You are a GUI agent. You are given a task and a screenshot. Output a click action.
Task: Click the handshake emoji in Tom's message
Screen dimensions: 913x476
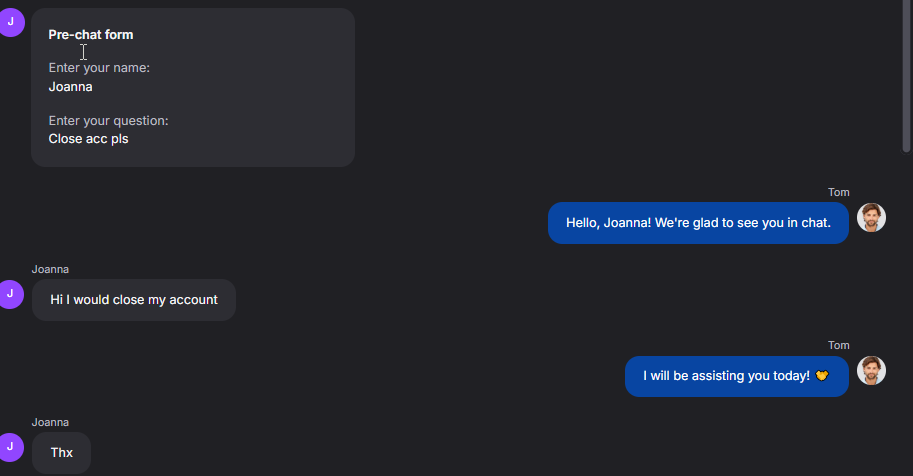tap(822, 376)
